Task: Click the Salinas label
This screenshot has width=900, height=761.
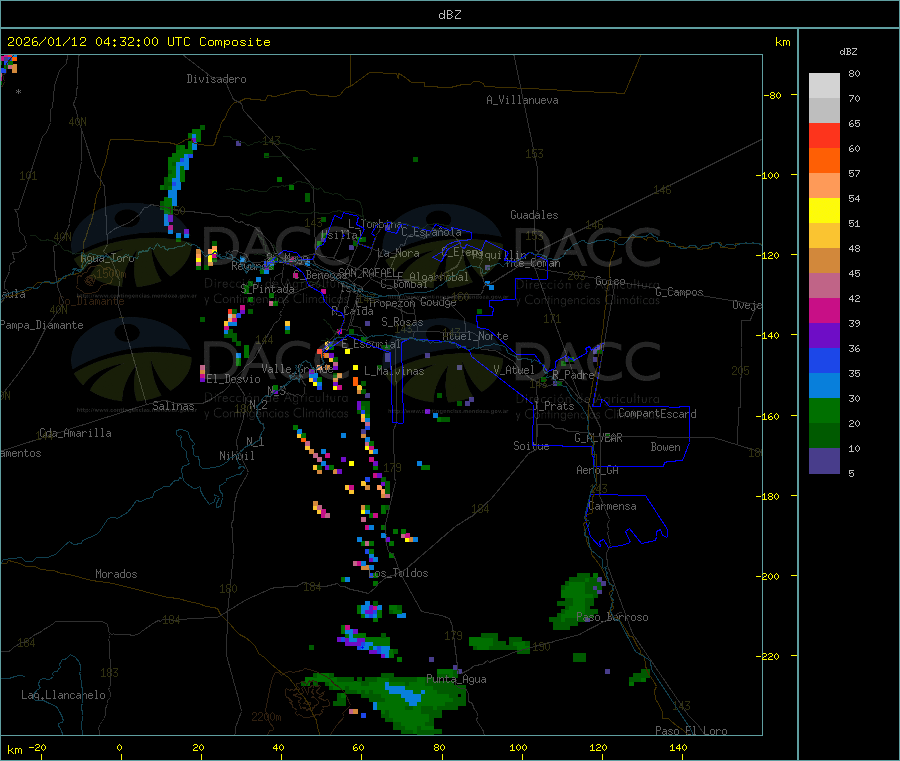Action: tap(173, 406)
